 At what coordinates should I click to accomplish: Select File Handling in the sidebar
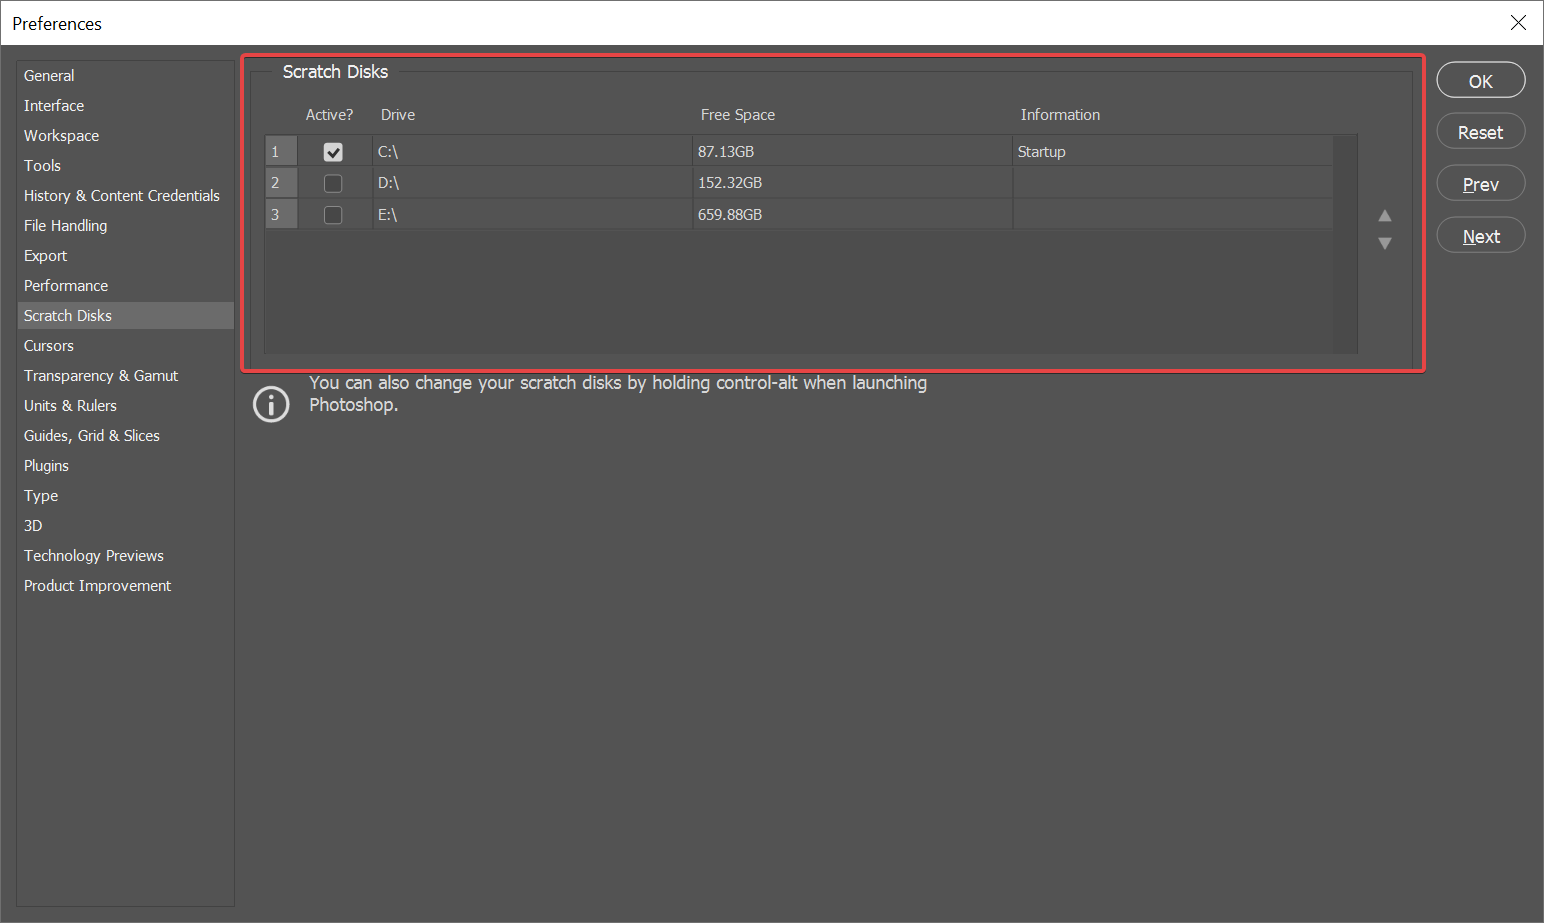(65, 226)
